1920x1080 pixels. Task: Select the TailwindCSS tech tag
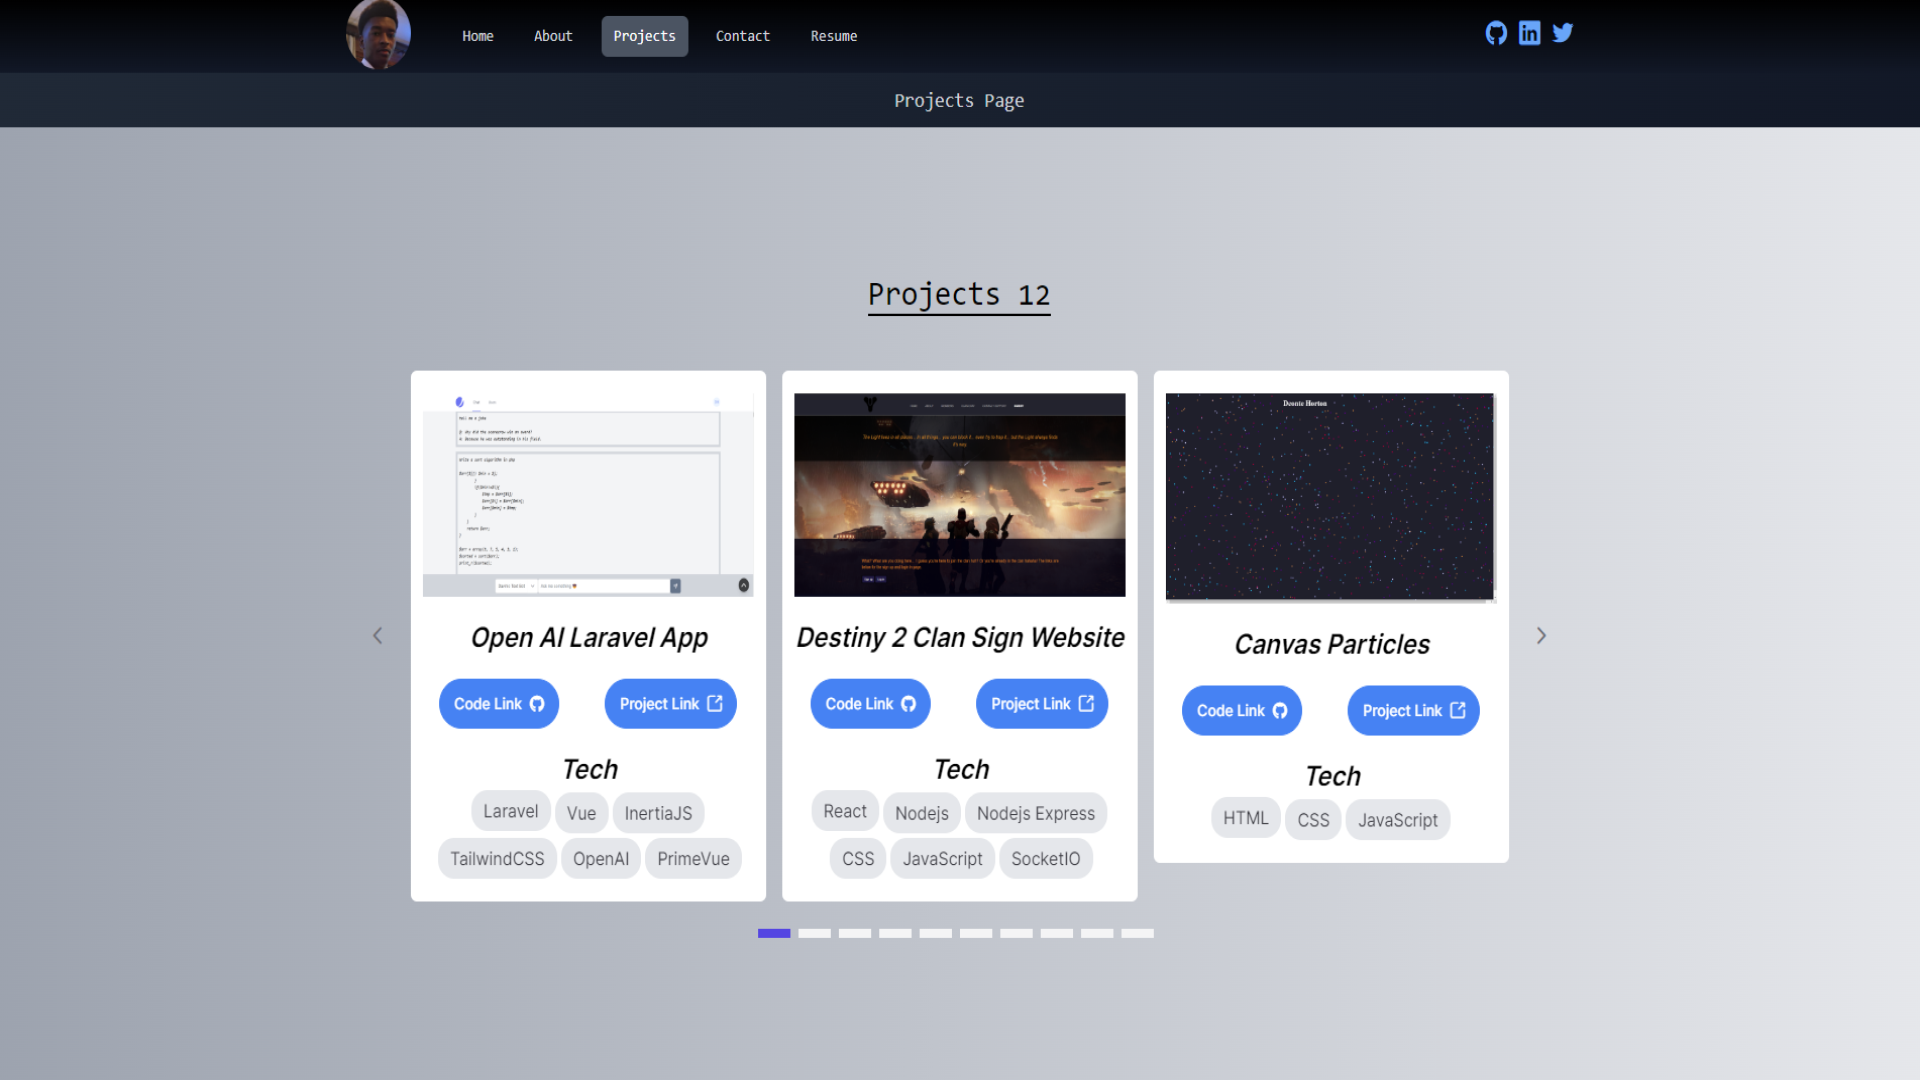click(497, 858)
